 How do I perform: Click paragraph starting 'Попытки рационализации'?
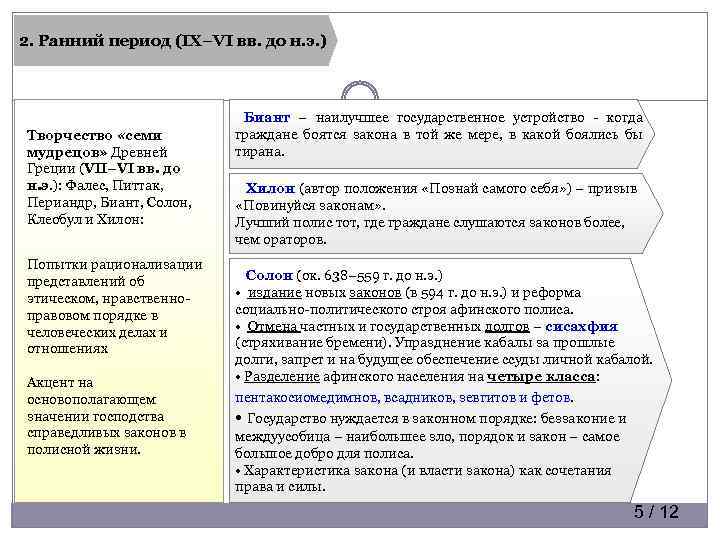tap(114, 307)
